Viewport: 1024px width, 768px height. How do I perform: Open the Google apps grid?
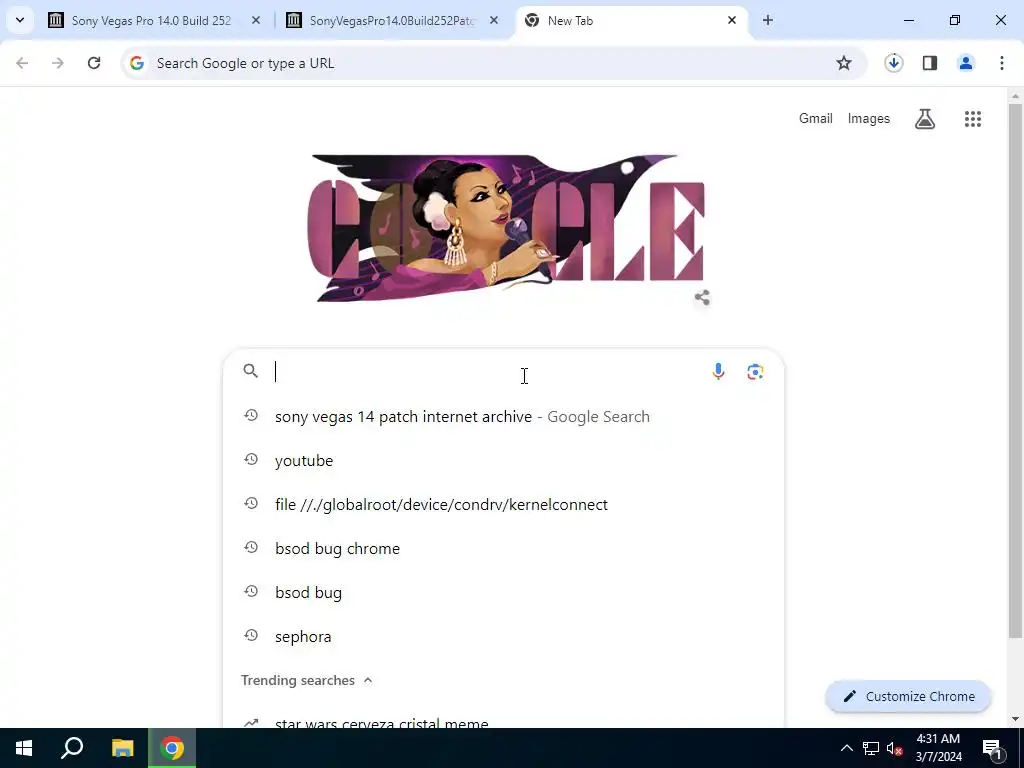tap(972, 119)
